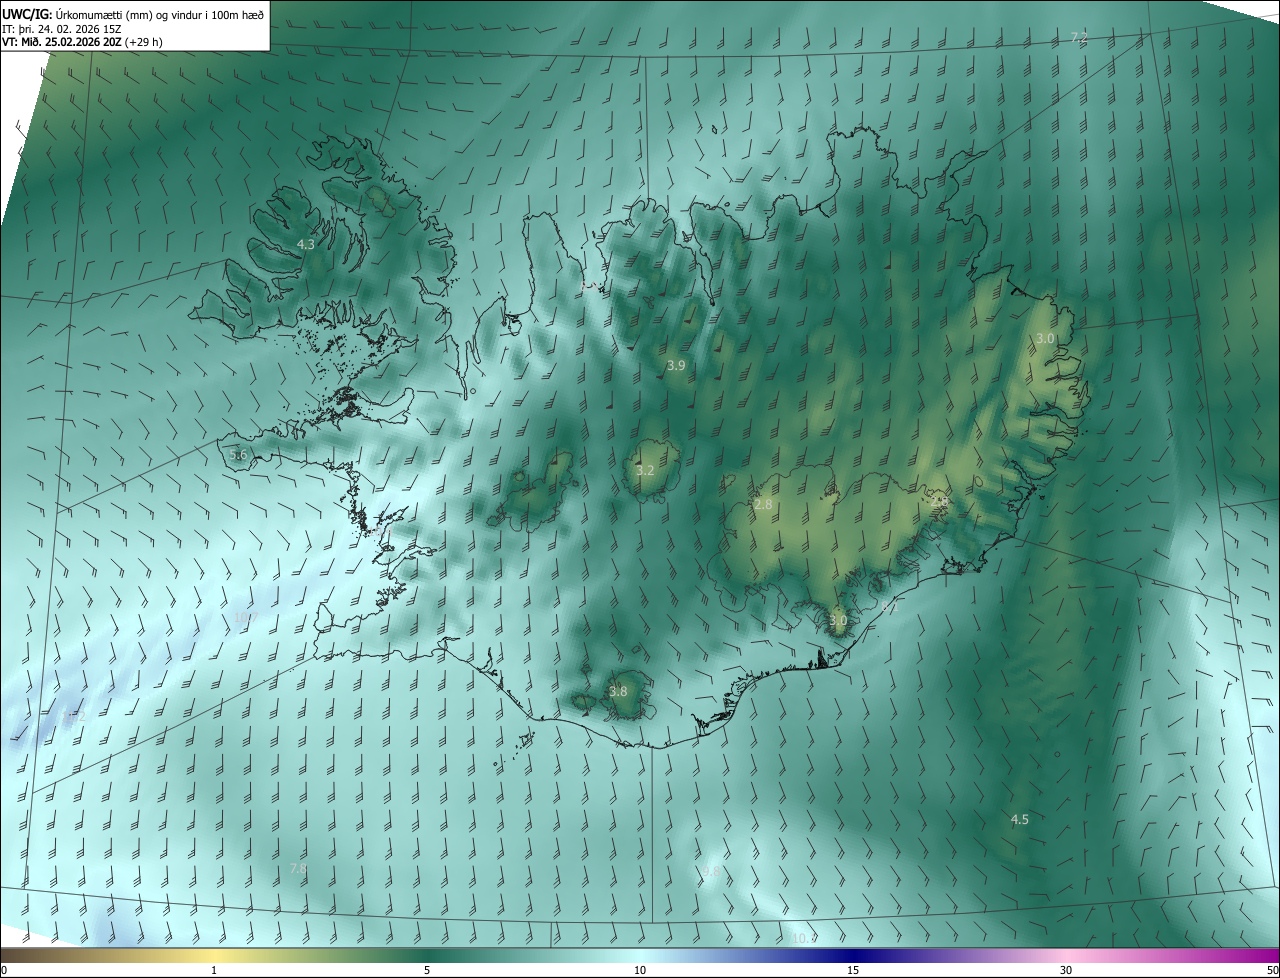Click the faint 7.8 value label over the southwest ocean
The height and width of the screenshot is (978, 1280).
tap(298, 869)
